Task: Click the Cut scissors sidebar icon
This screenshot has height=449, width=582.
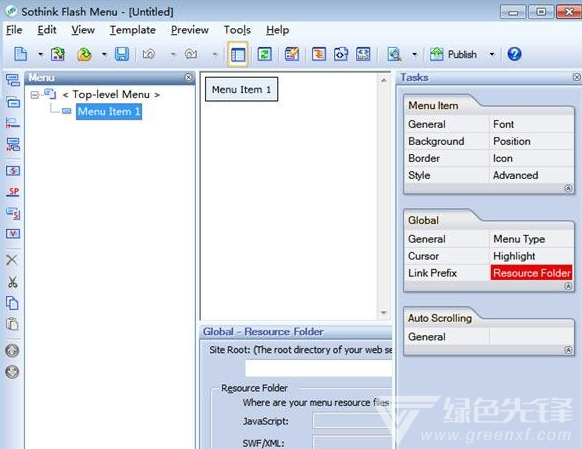Action: (13, 282)
